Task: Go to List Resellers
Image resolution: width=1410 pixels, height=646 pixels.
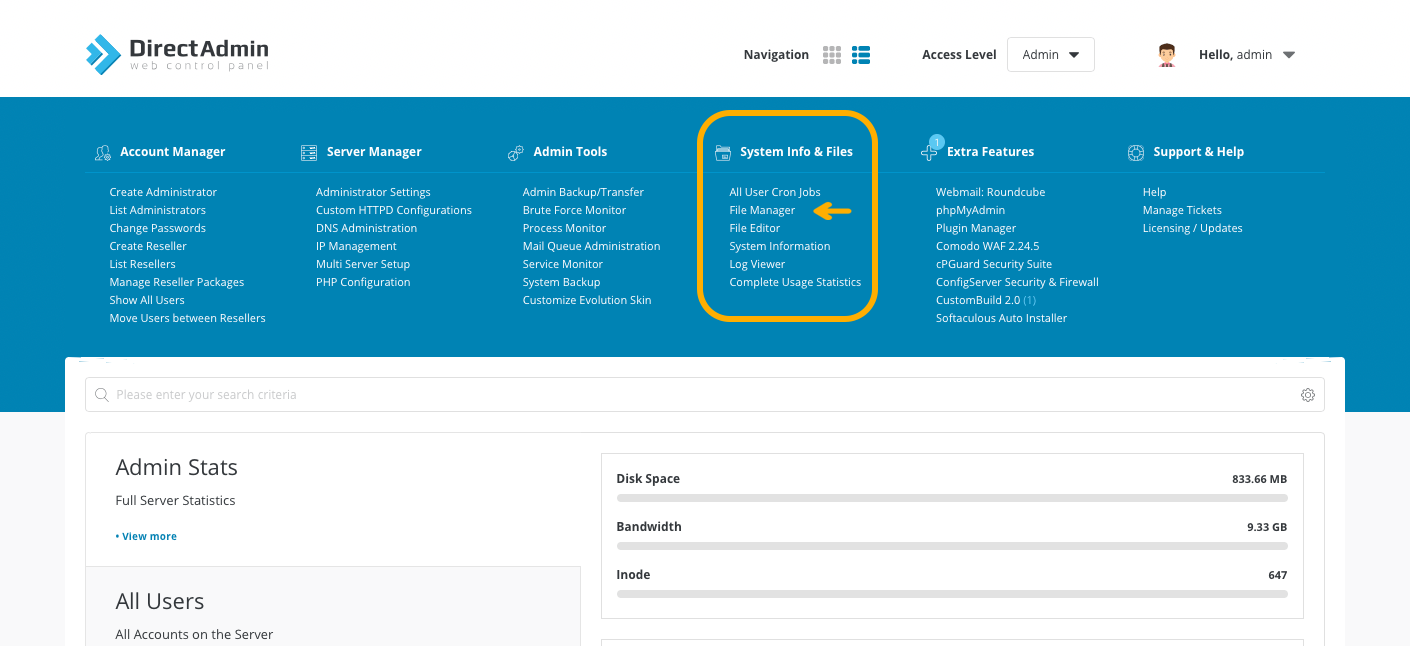Action: [143, 264]
